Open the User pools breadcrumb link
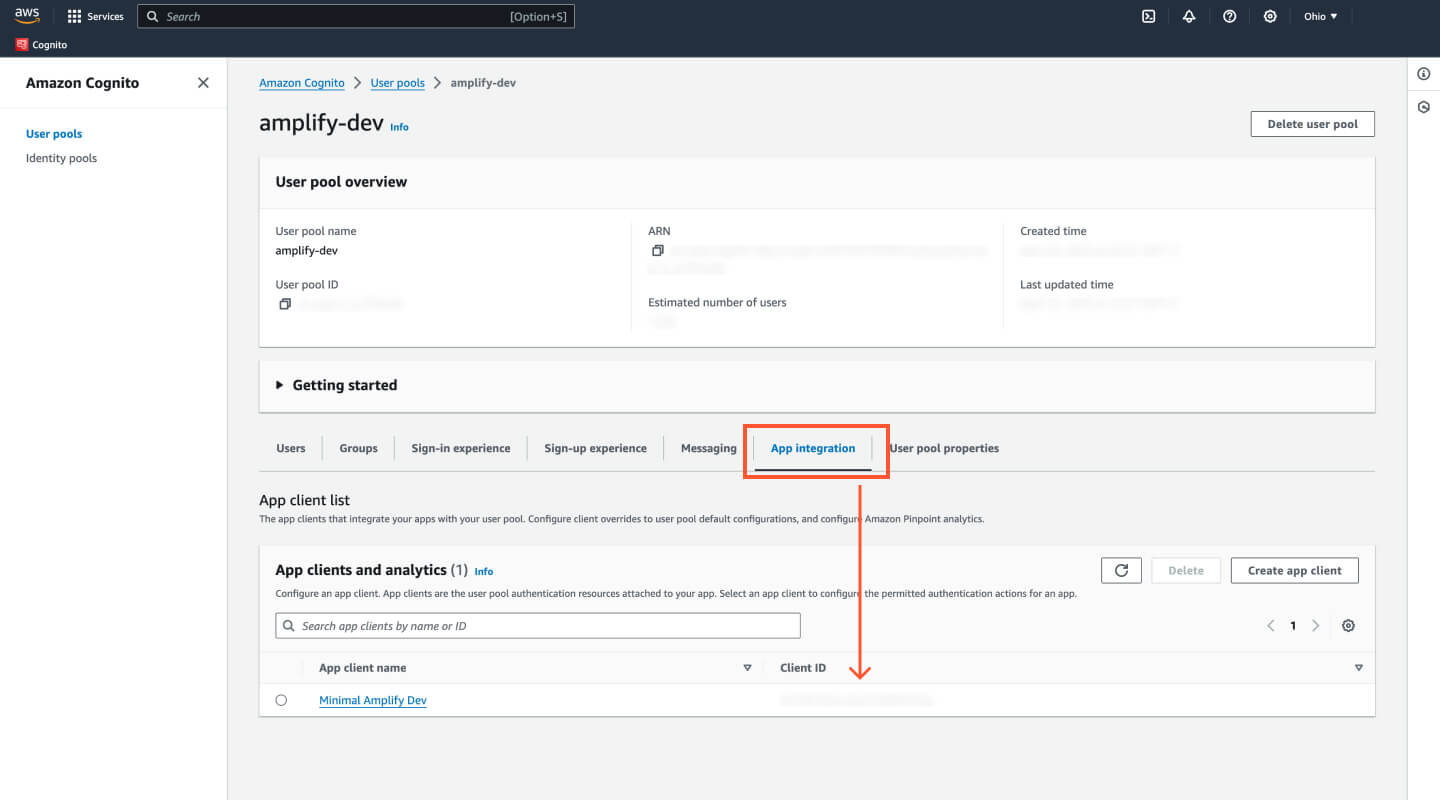This screenshot has width=1440, height=800. tap(398, 83)
